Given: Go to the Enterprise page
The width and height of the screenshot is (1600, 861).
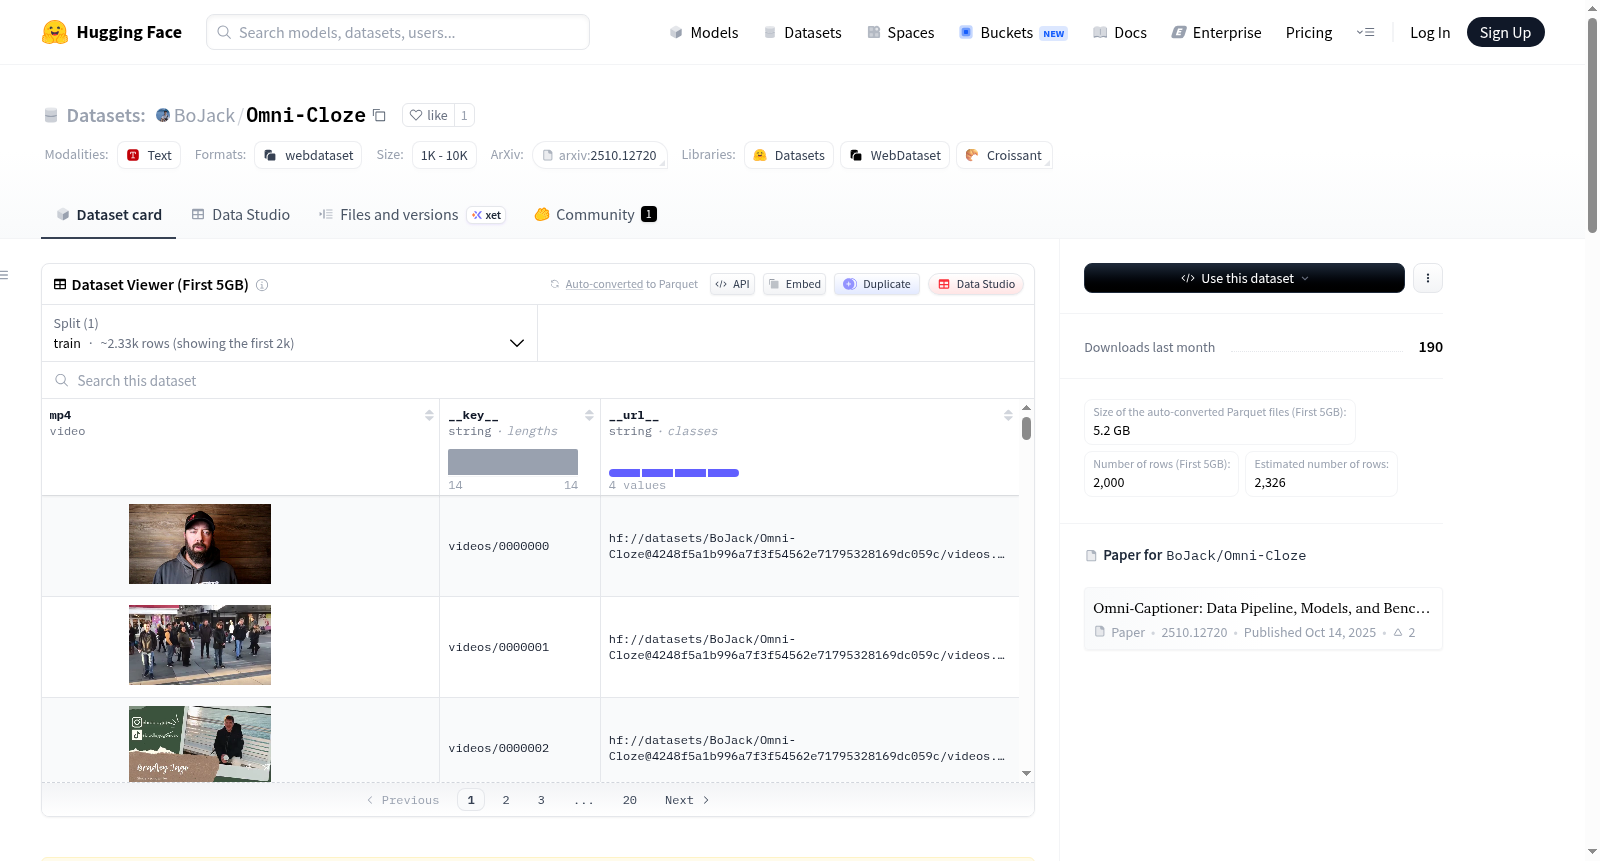Looking at the screenshot, I should point(1216,32).
